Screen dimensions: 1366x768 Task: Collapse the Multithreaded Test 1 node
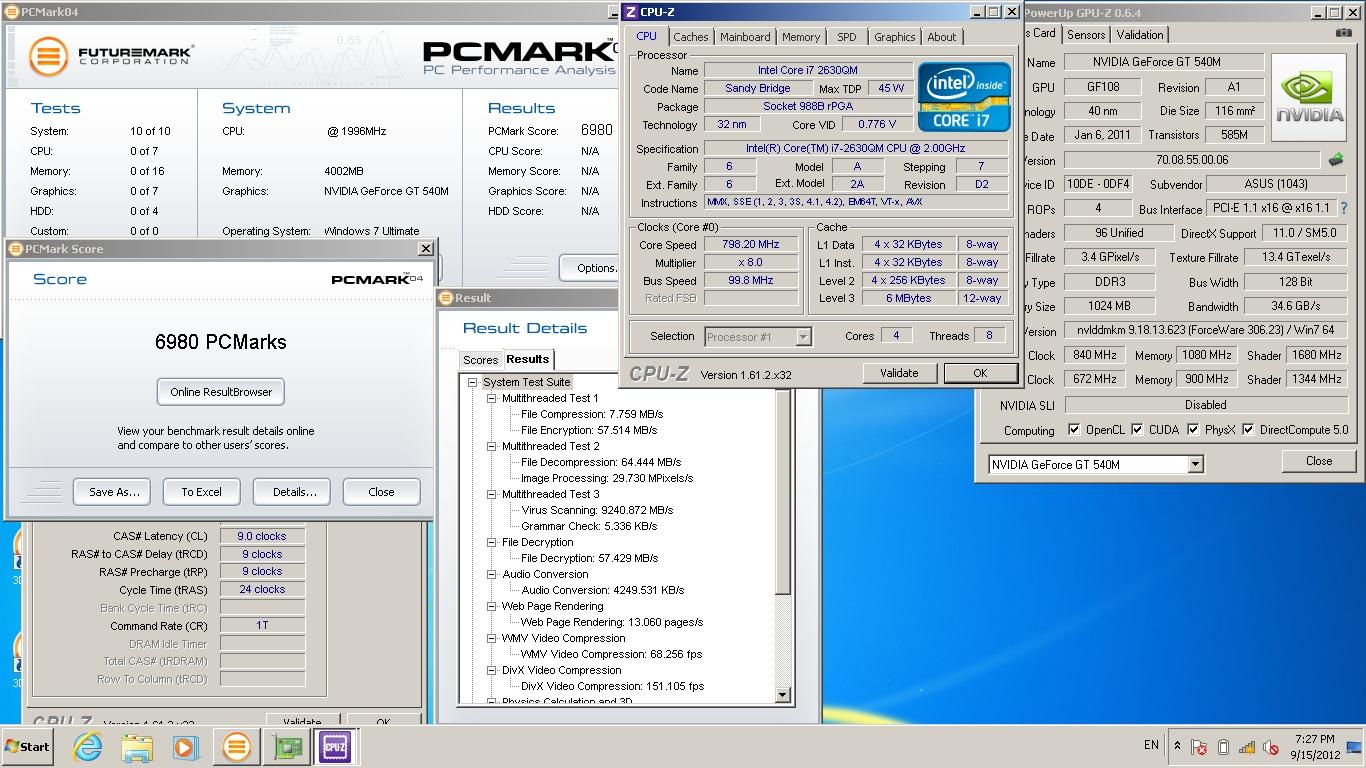[492, 398]
